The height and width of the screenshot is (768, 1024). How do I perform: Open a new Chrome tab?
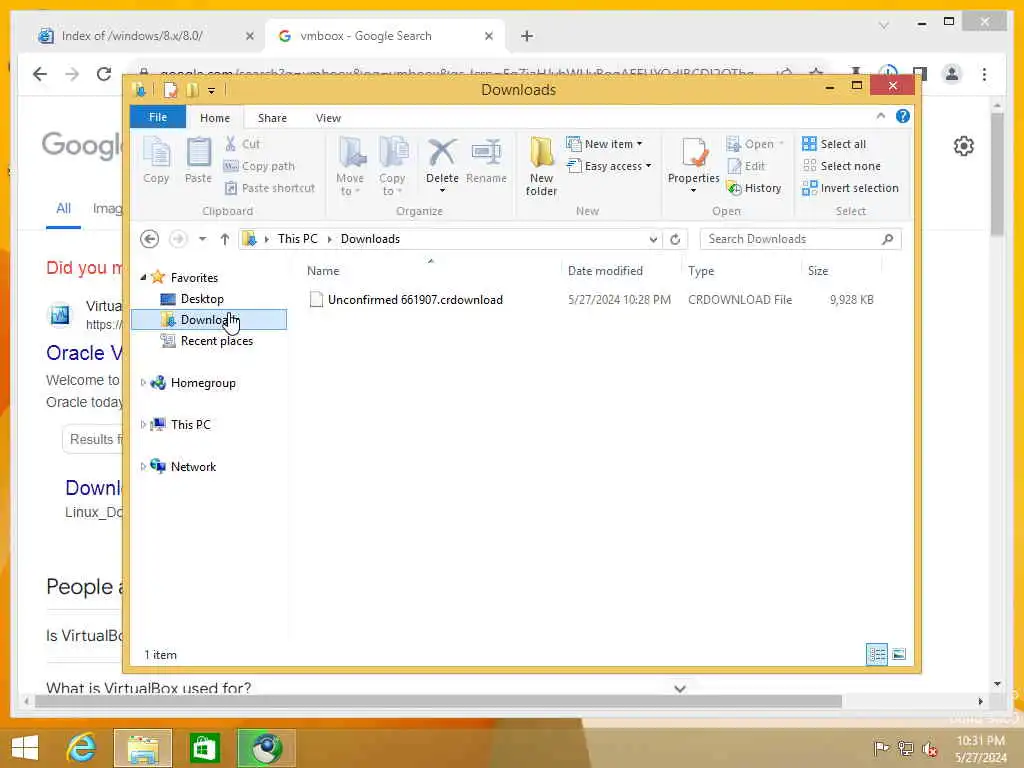(527, 36)
